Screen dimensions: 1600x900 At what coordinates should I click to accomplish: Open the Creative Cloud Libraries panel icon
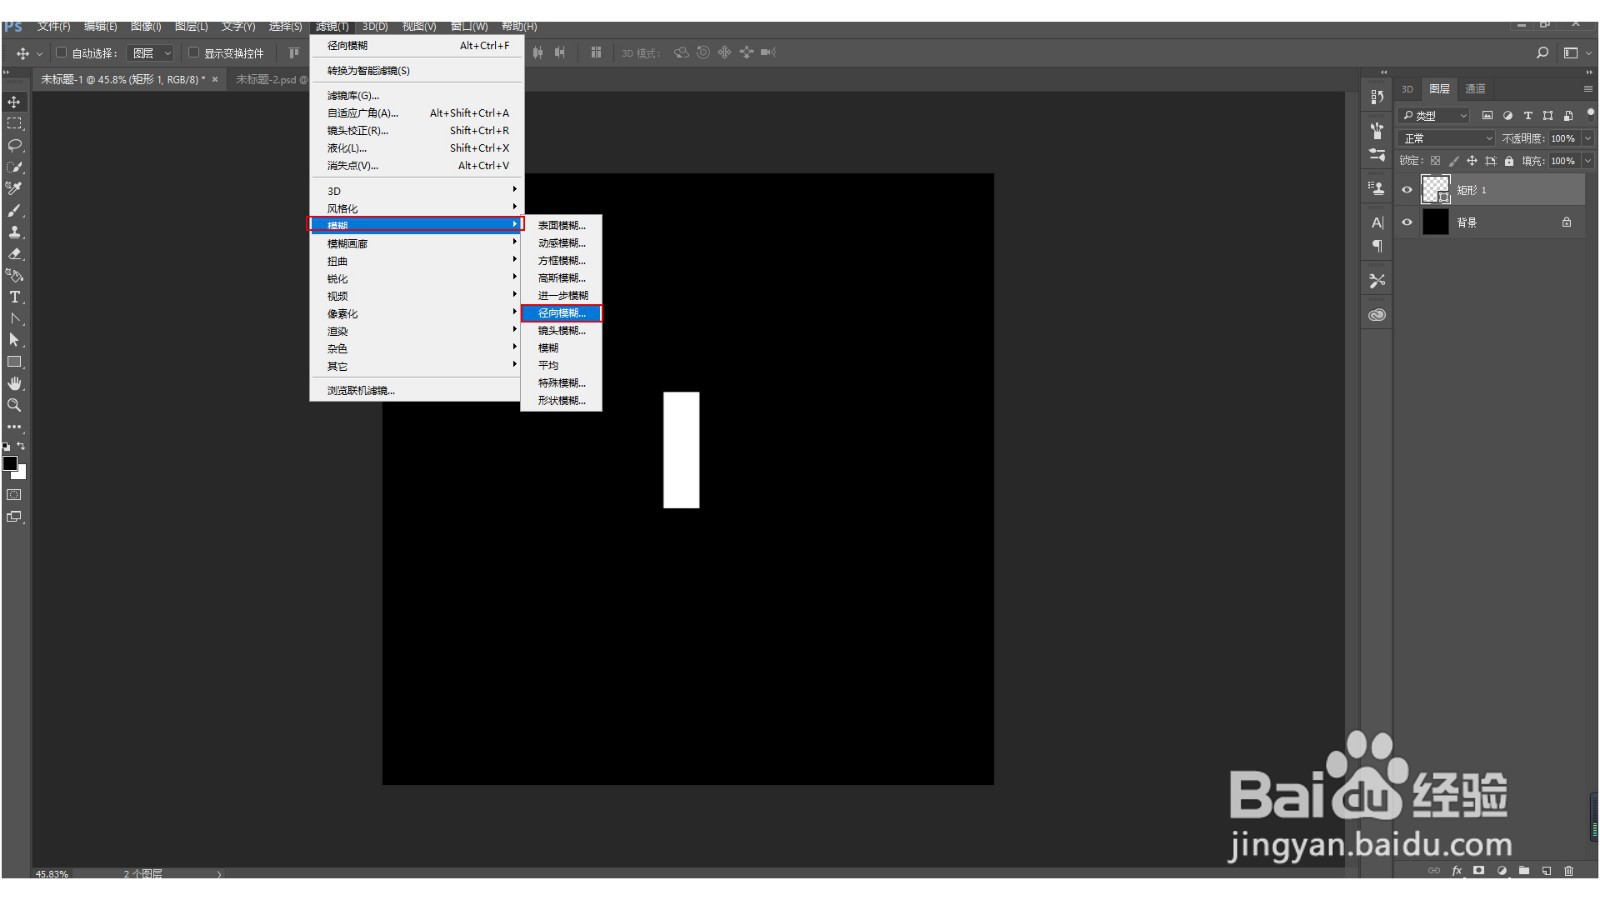pyautogui.click(x=1377, y=315)
